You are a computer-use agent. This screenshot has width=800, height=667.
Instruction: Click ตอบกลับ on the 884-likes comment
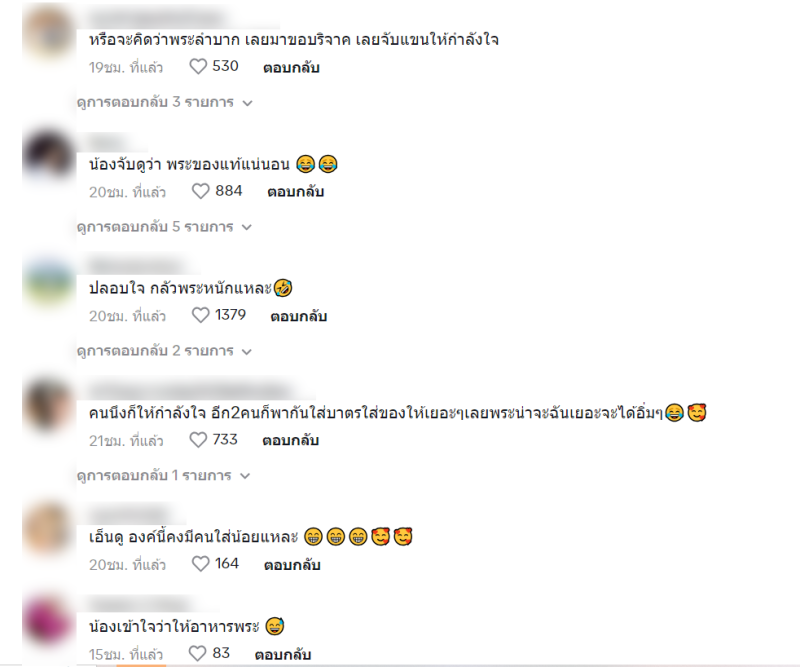(x=295, y=192)
